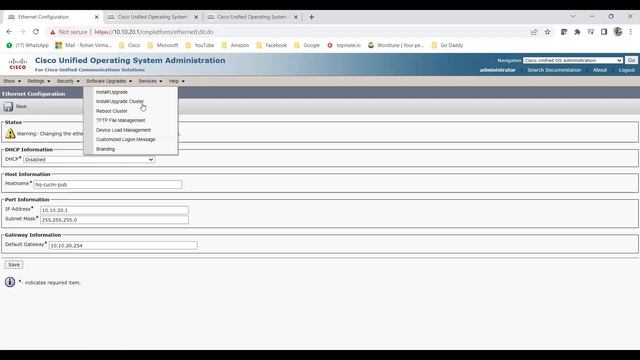The image size is (640, 360).
Task: Click the Default Gateway input field
Action: point(123,245)
